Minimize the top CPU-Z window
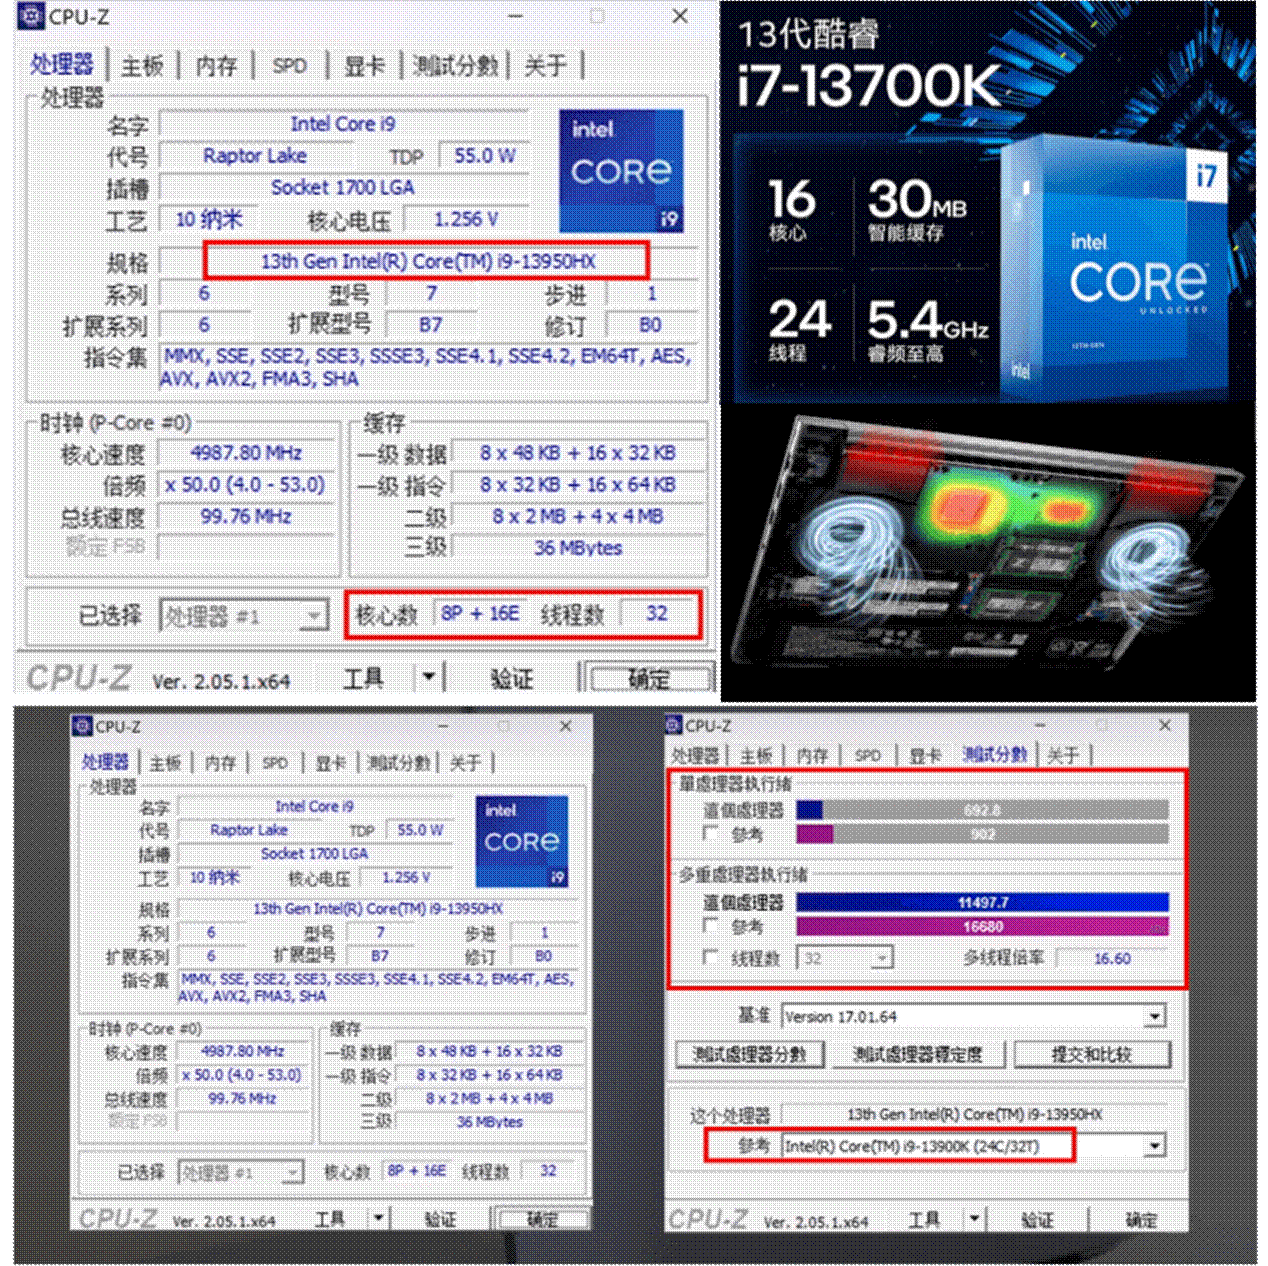1268x1266 pixels. pos(516,16)
